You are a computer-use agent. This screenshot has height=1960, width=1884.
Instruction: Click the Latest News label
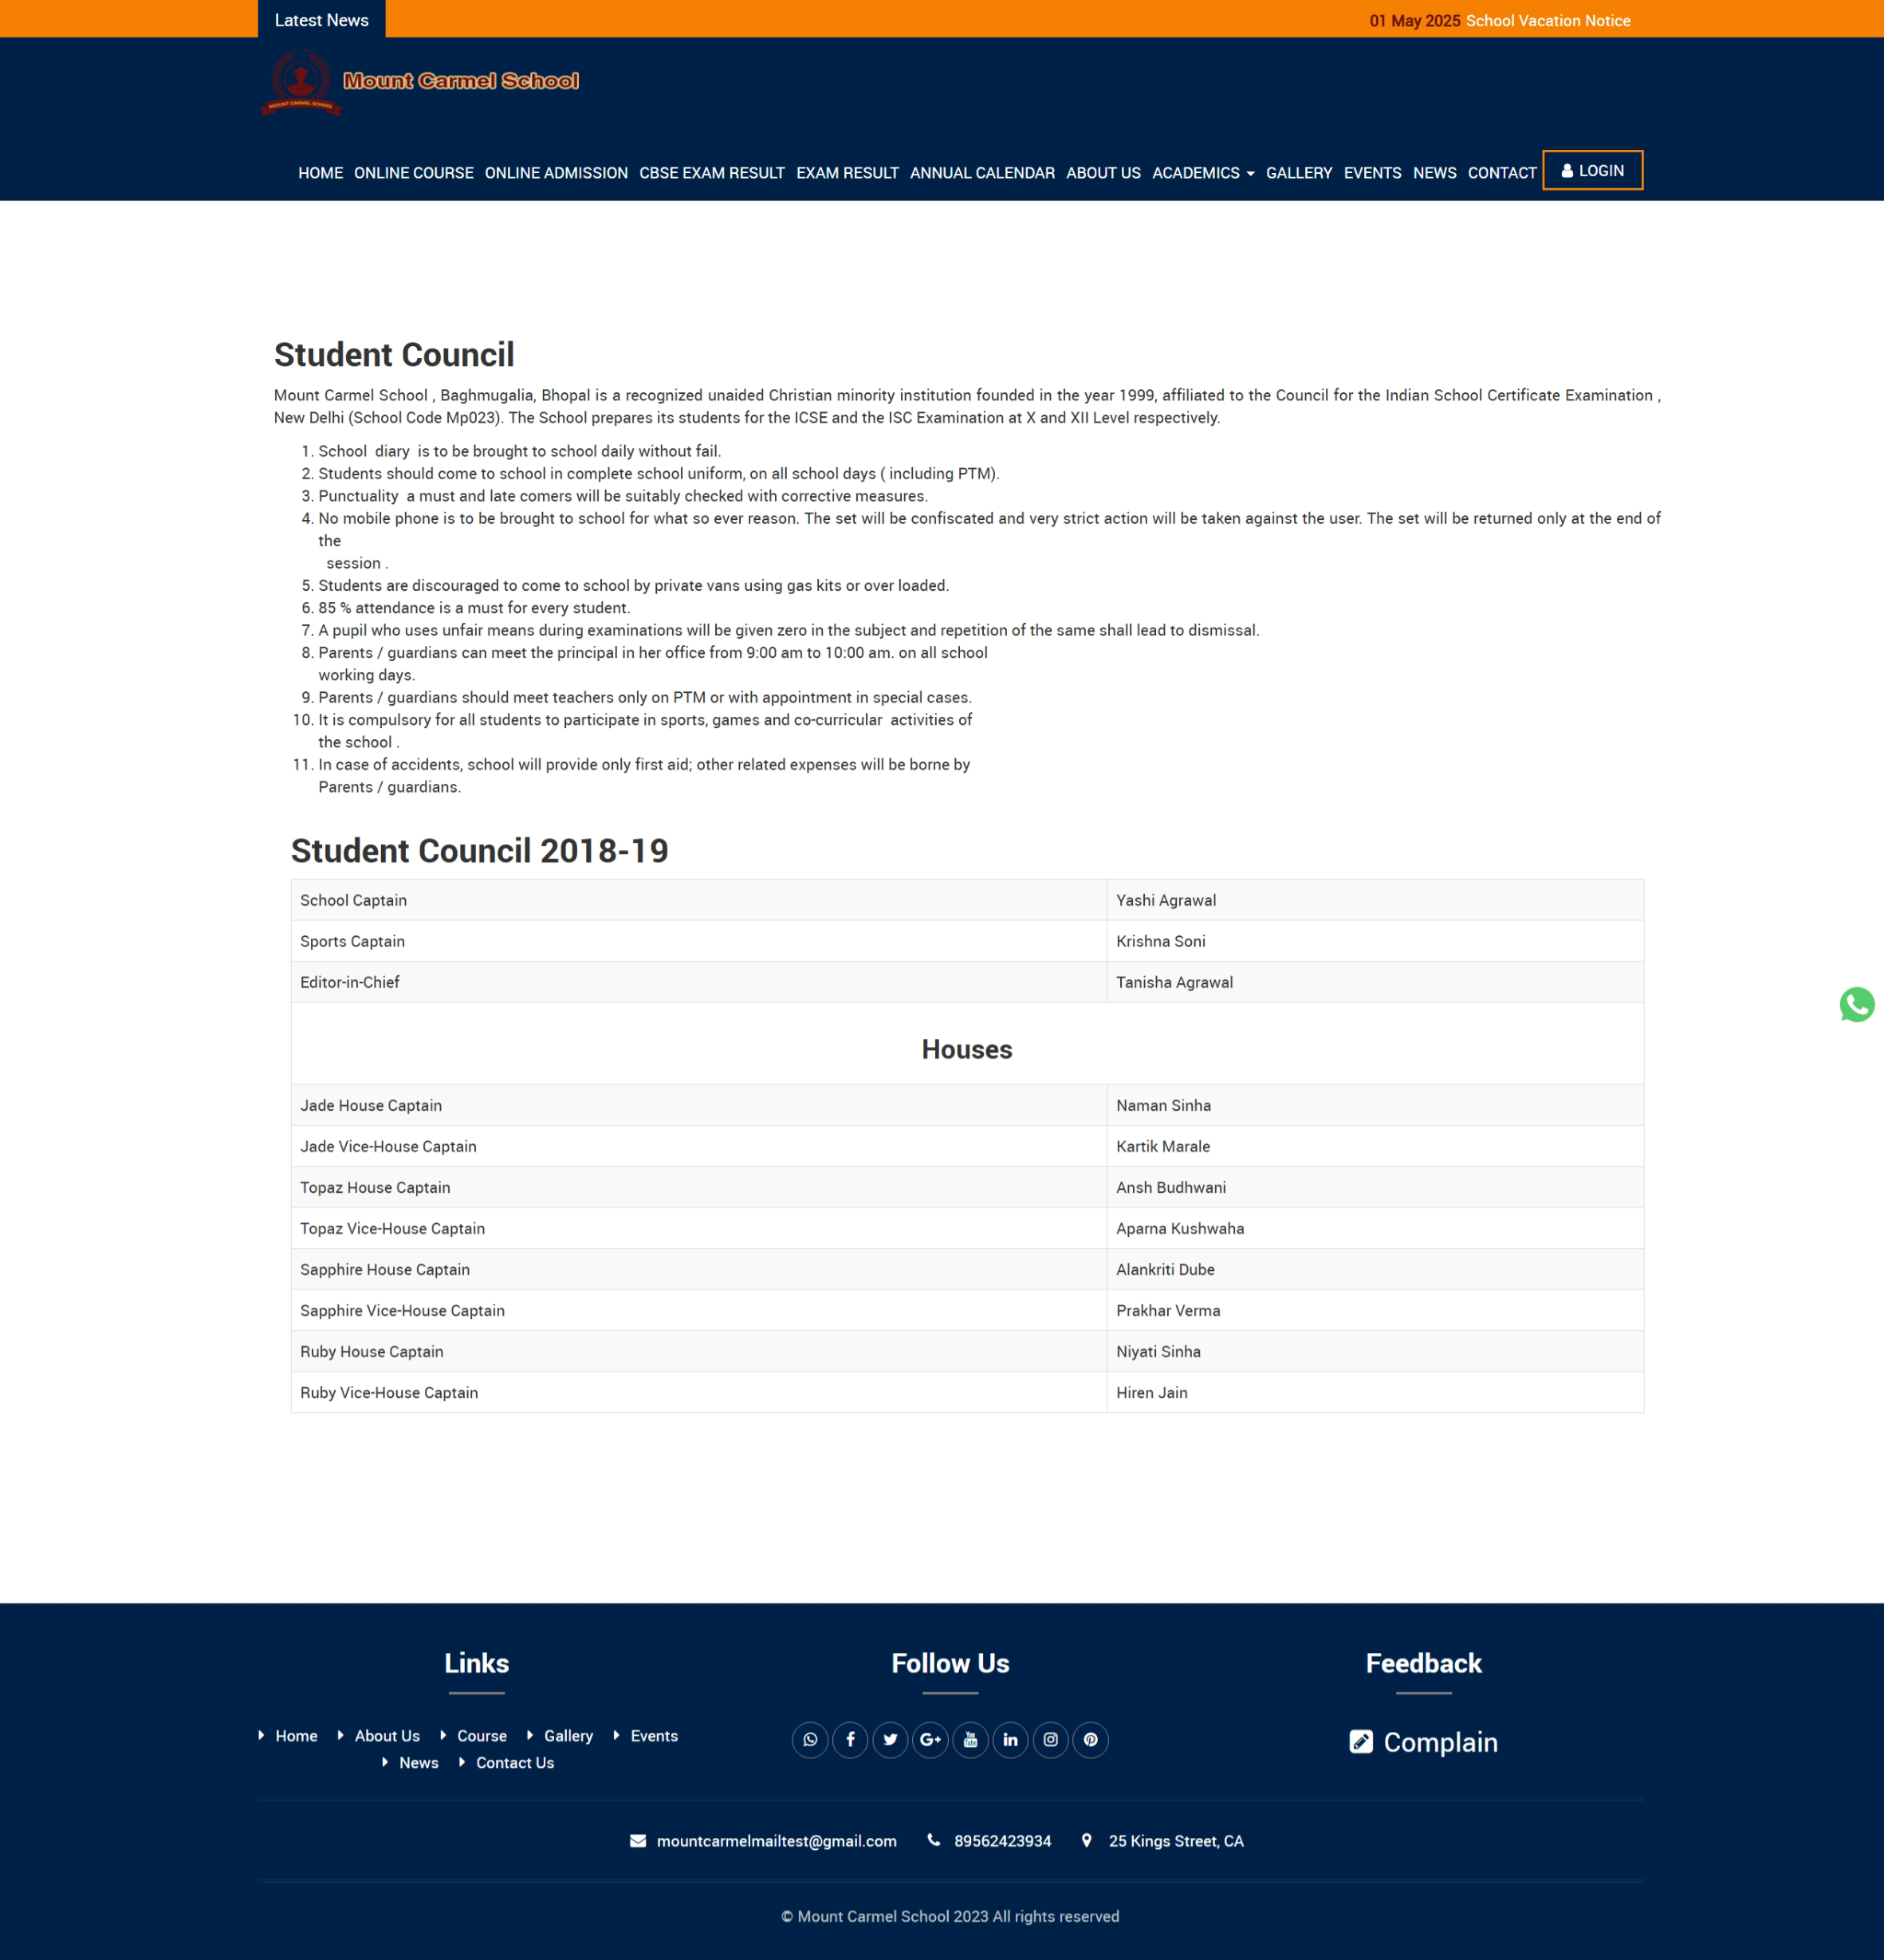click(x=321, y=19)
